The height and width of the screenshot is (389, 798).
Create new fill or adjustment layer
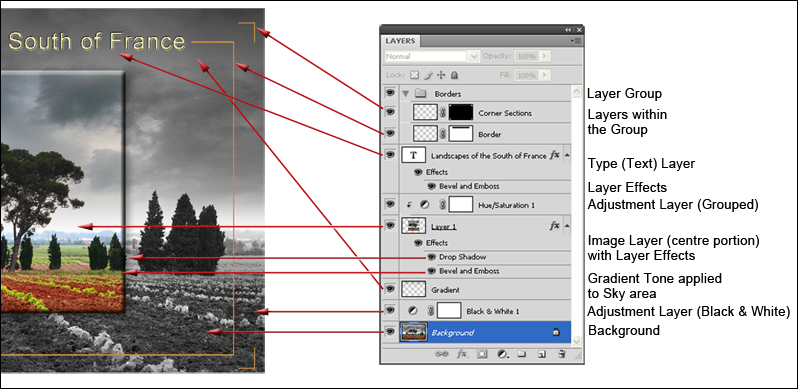(x=502, y=354)
